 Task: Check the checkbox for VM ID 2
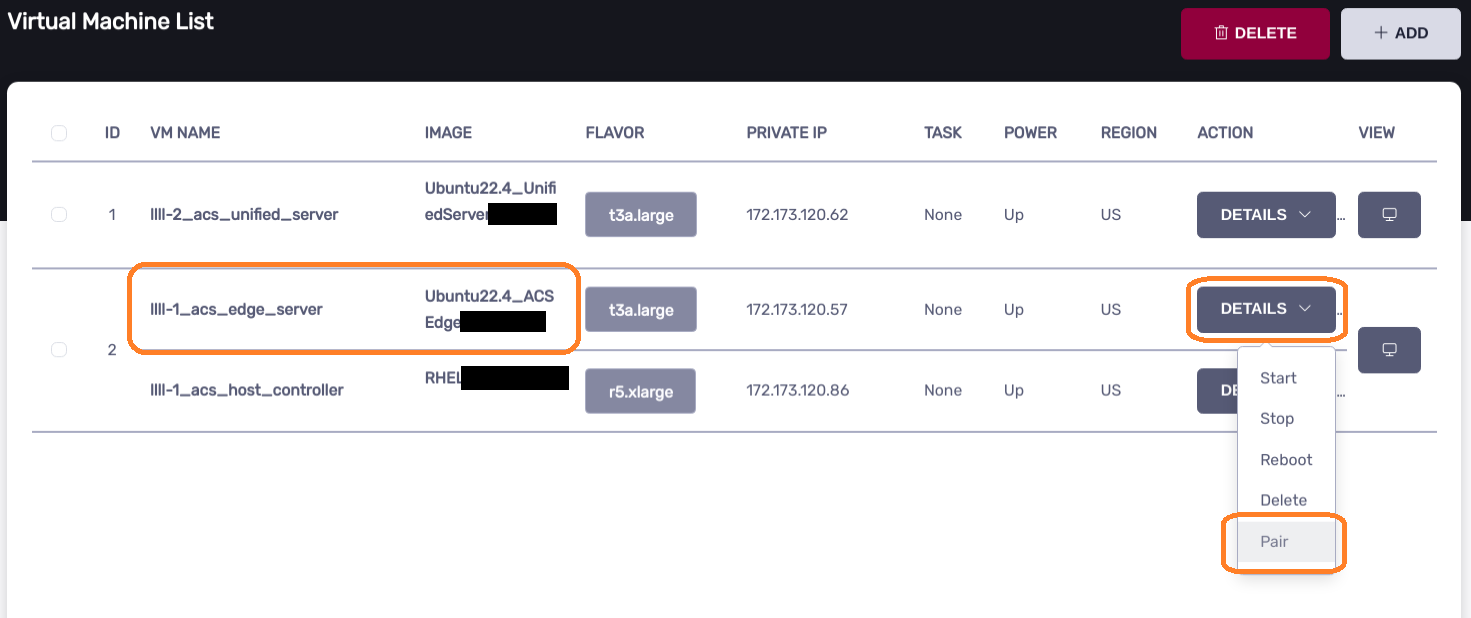click(x=59, y=350)
